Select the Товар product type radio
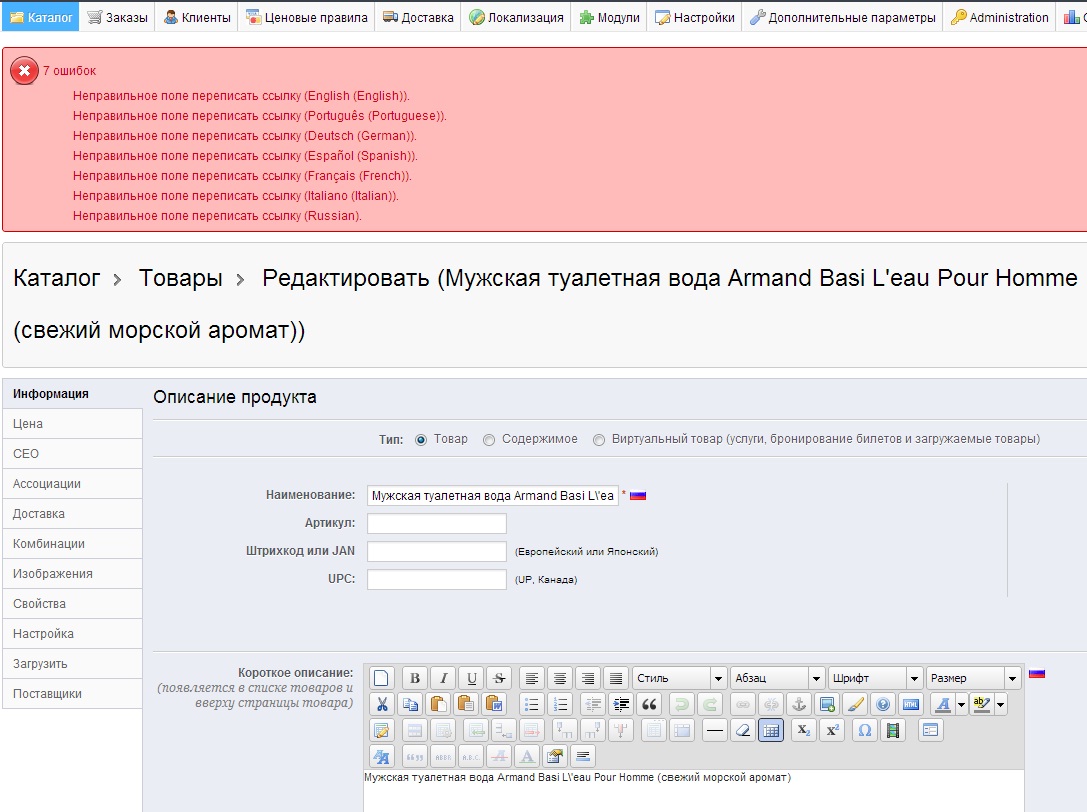 click(421, 440)
